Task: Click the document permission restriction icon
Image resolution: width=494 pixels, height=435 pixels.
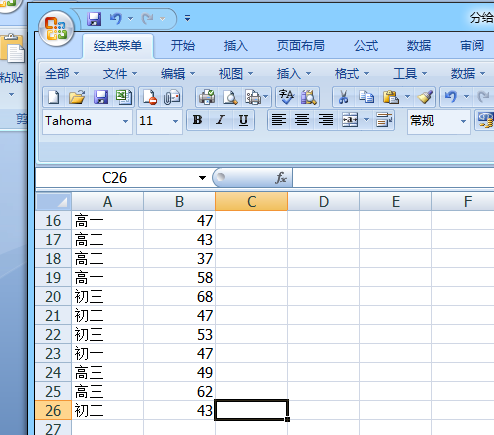Action: (x=150, y=97)
